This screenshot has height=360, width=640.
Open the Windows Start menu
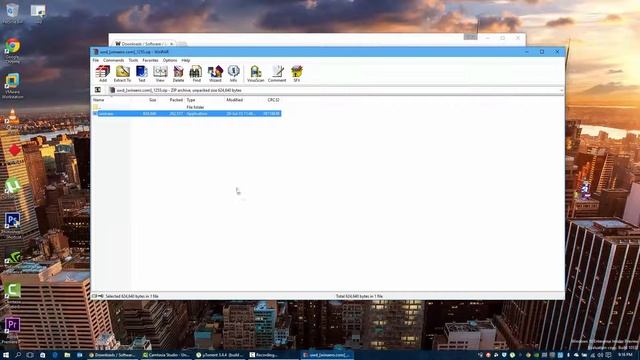(6, 355)
